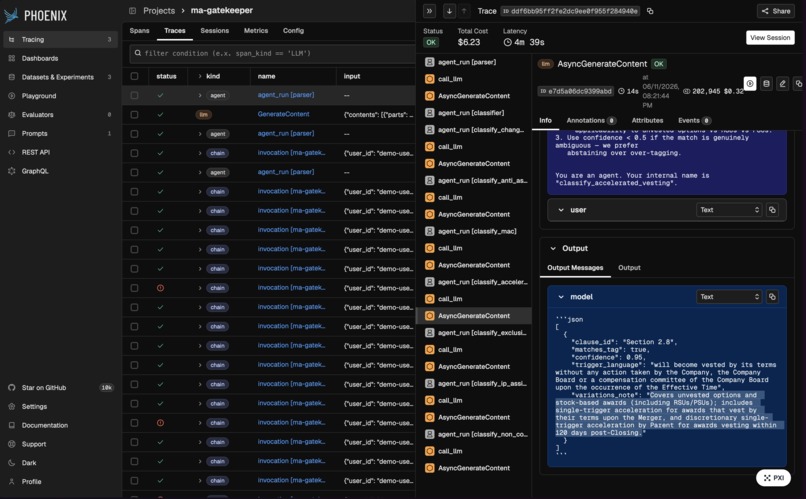Open Tracing in the sidebar
806x499 pixels.
pyautogui.click(x=60, y=40)
